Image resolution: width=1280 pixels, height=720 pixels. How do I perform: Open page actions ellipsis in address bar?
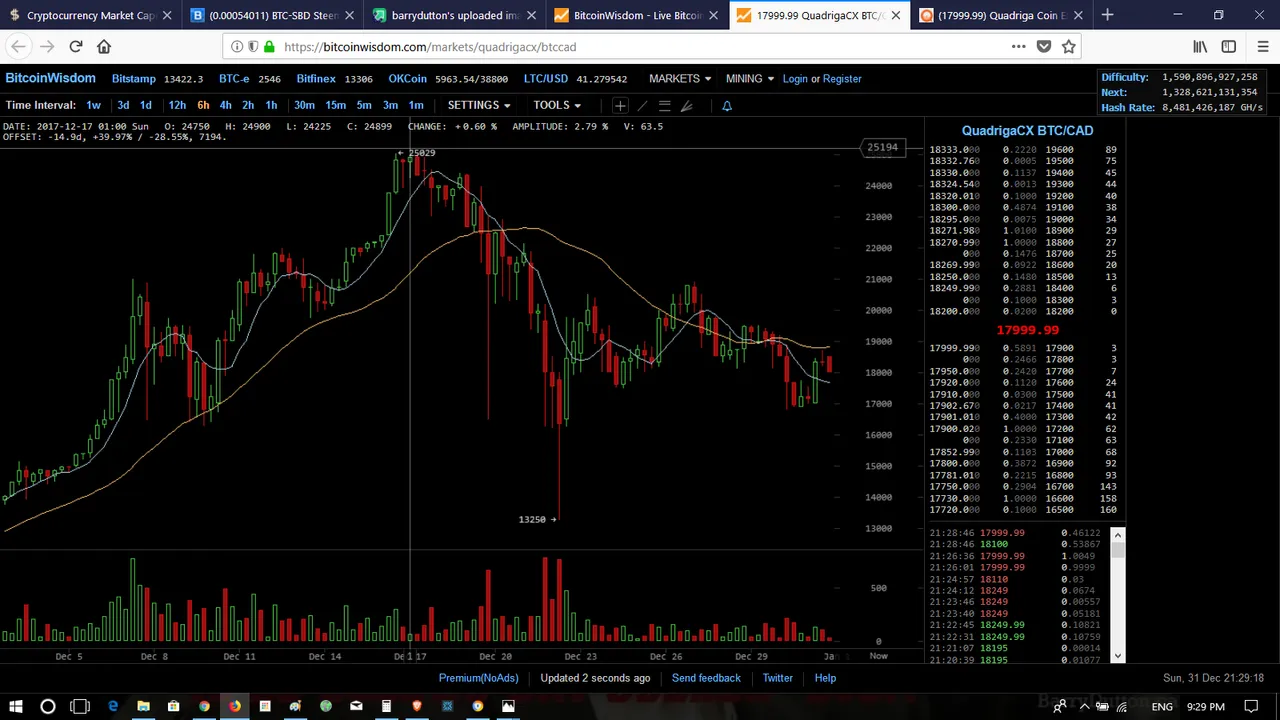tap(1018, 47)
